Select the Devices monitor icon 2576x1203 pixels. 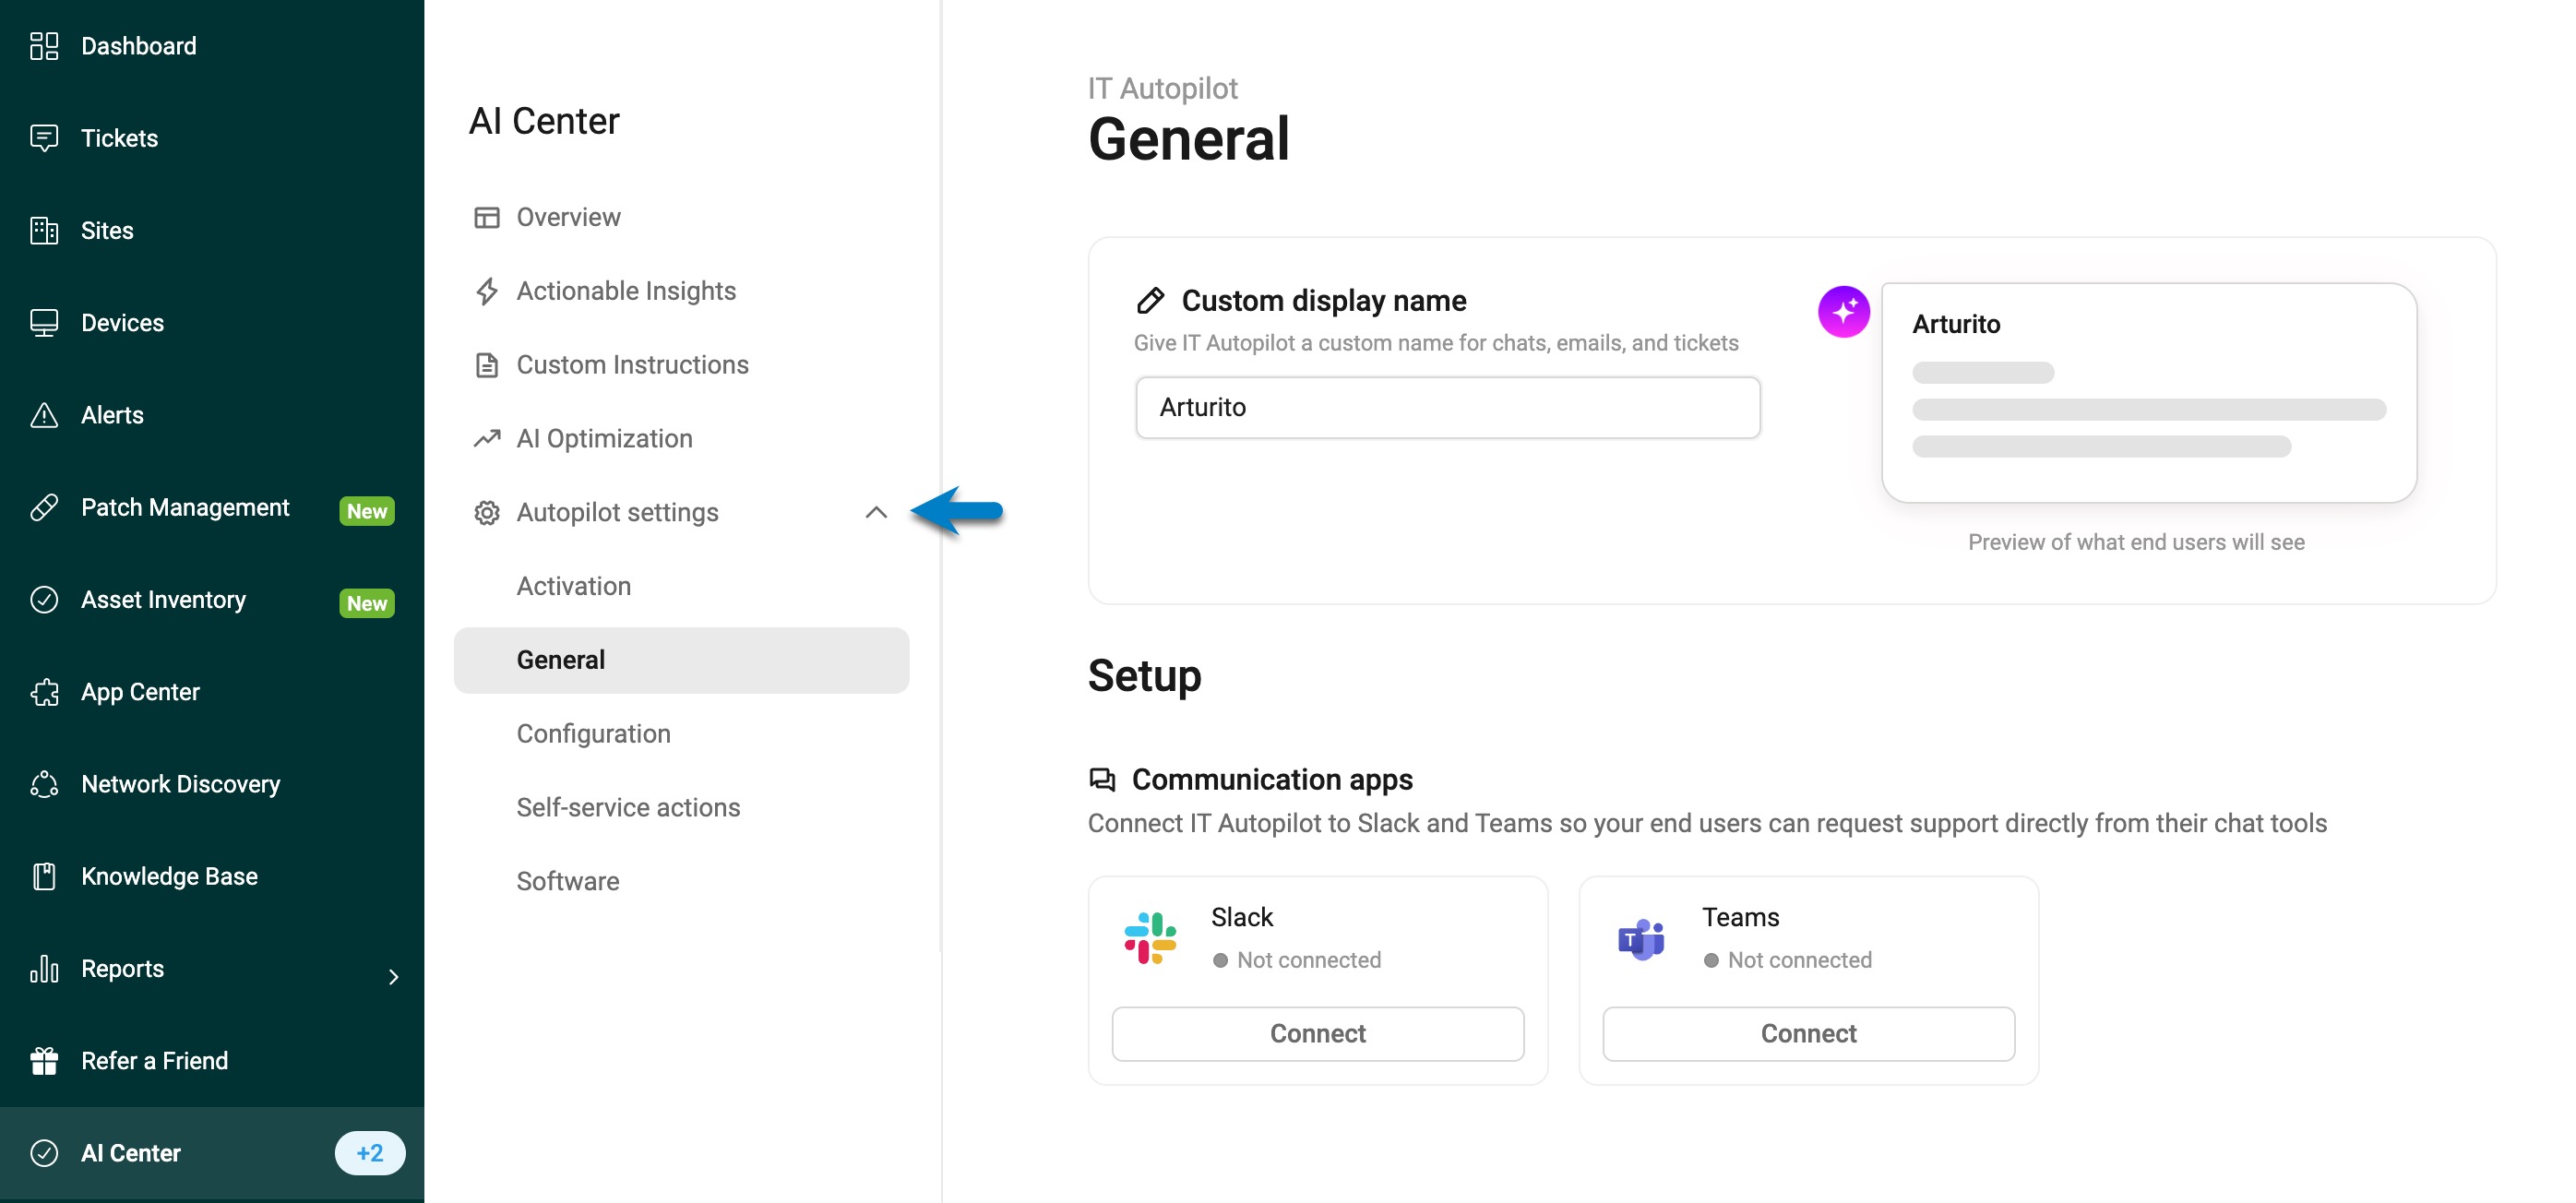click(44, 323)
